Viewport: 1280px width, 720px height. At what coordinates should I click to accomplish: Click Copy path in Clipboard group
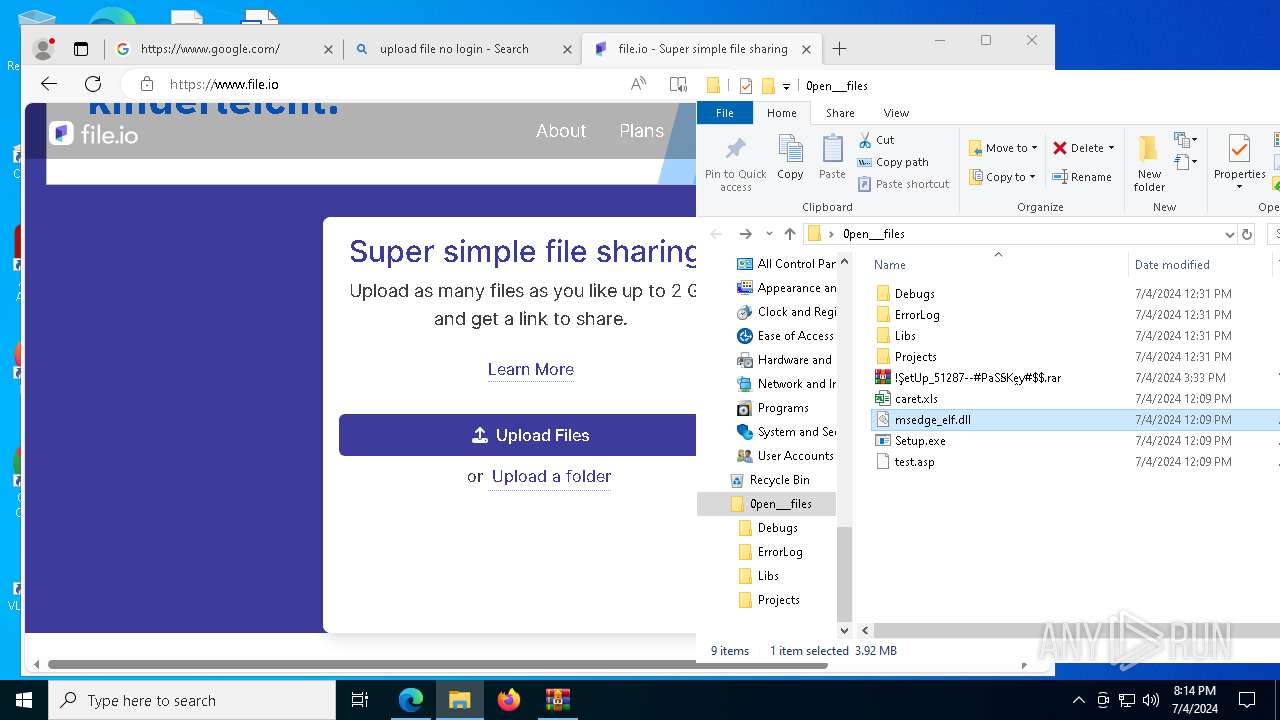[x=893, y=162]
